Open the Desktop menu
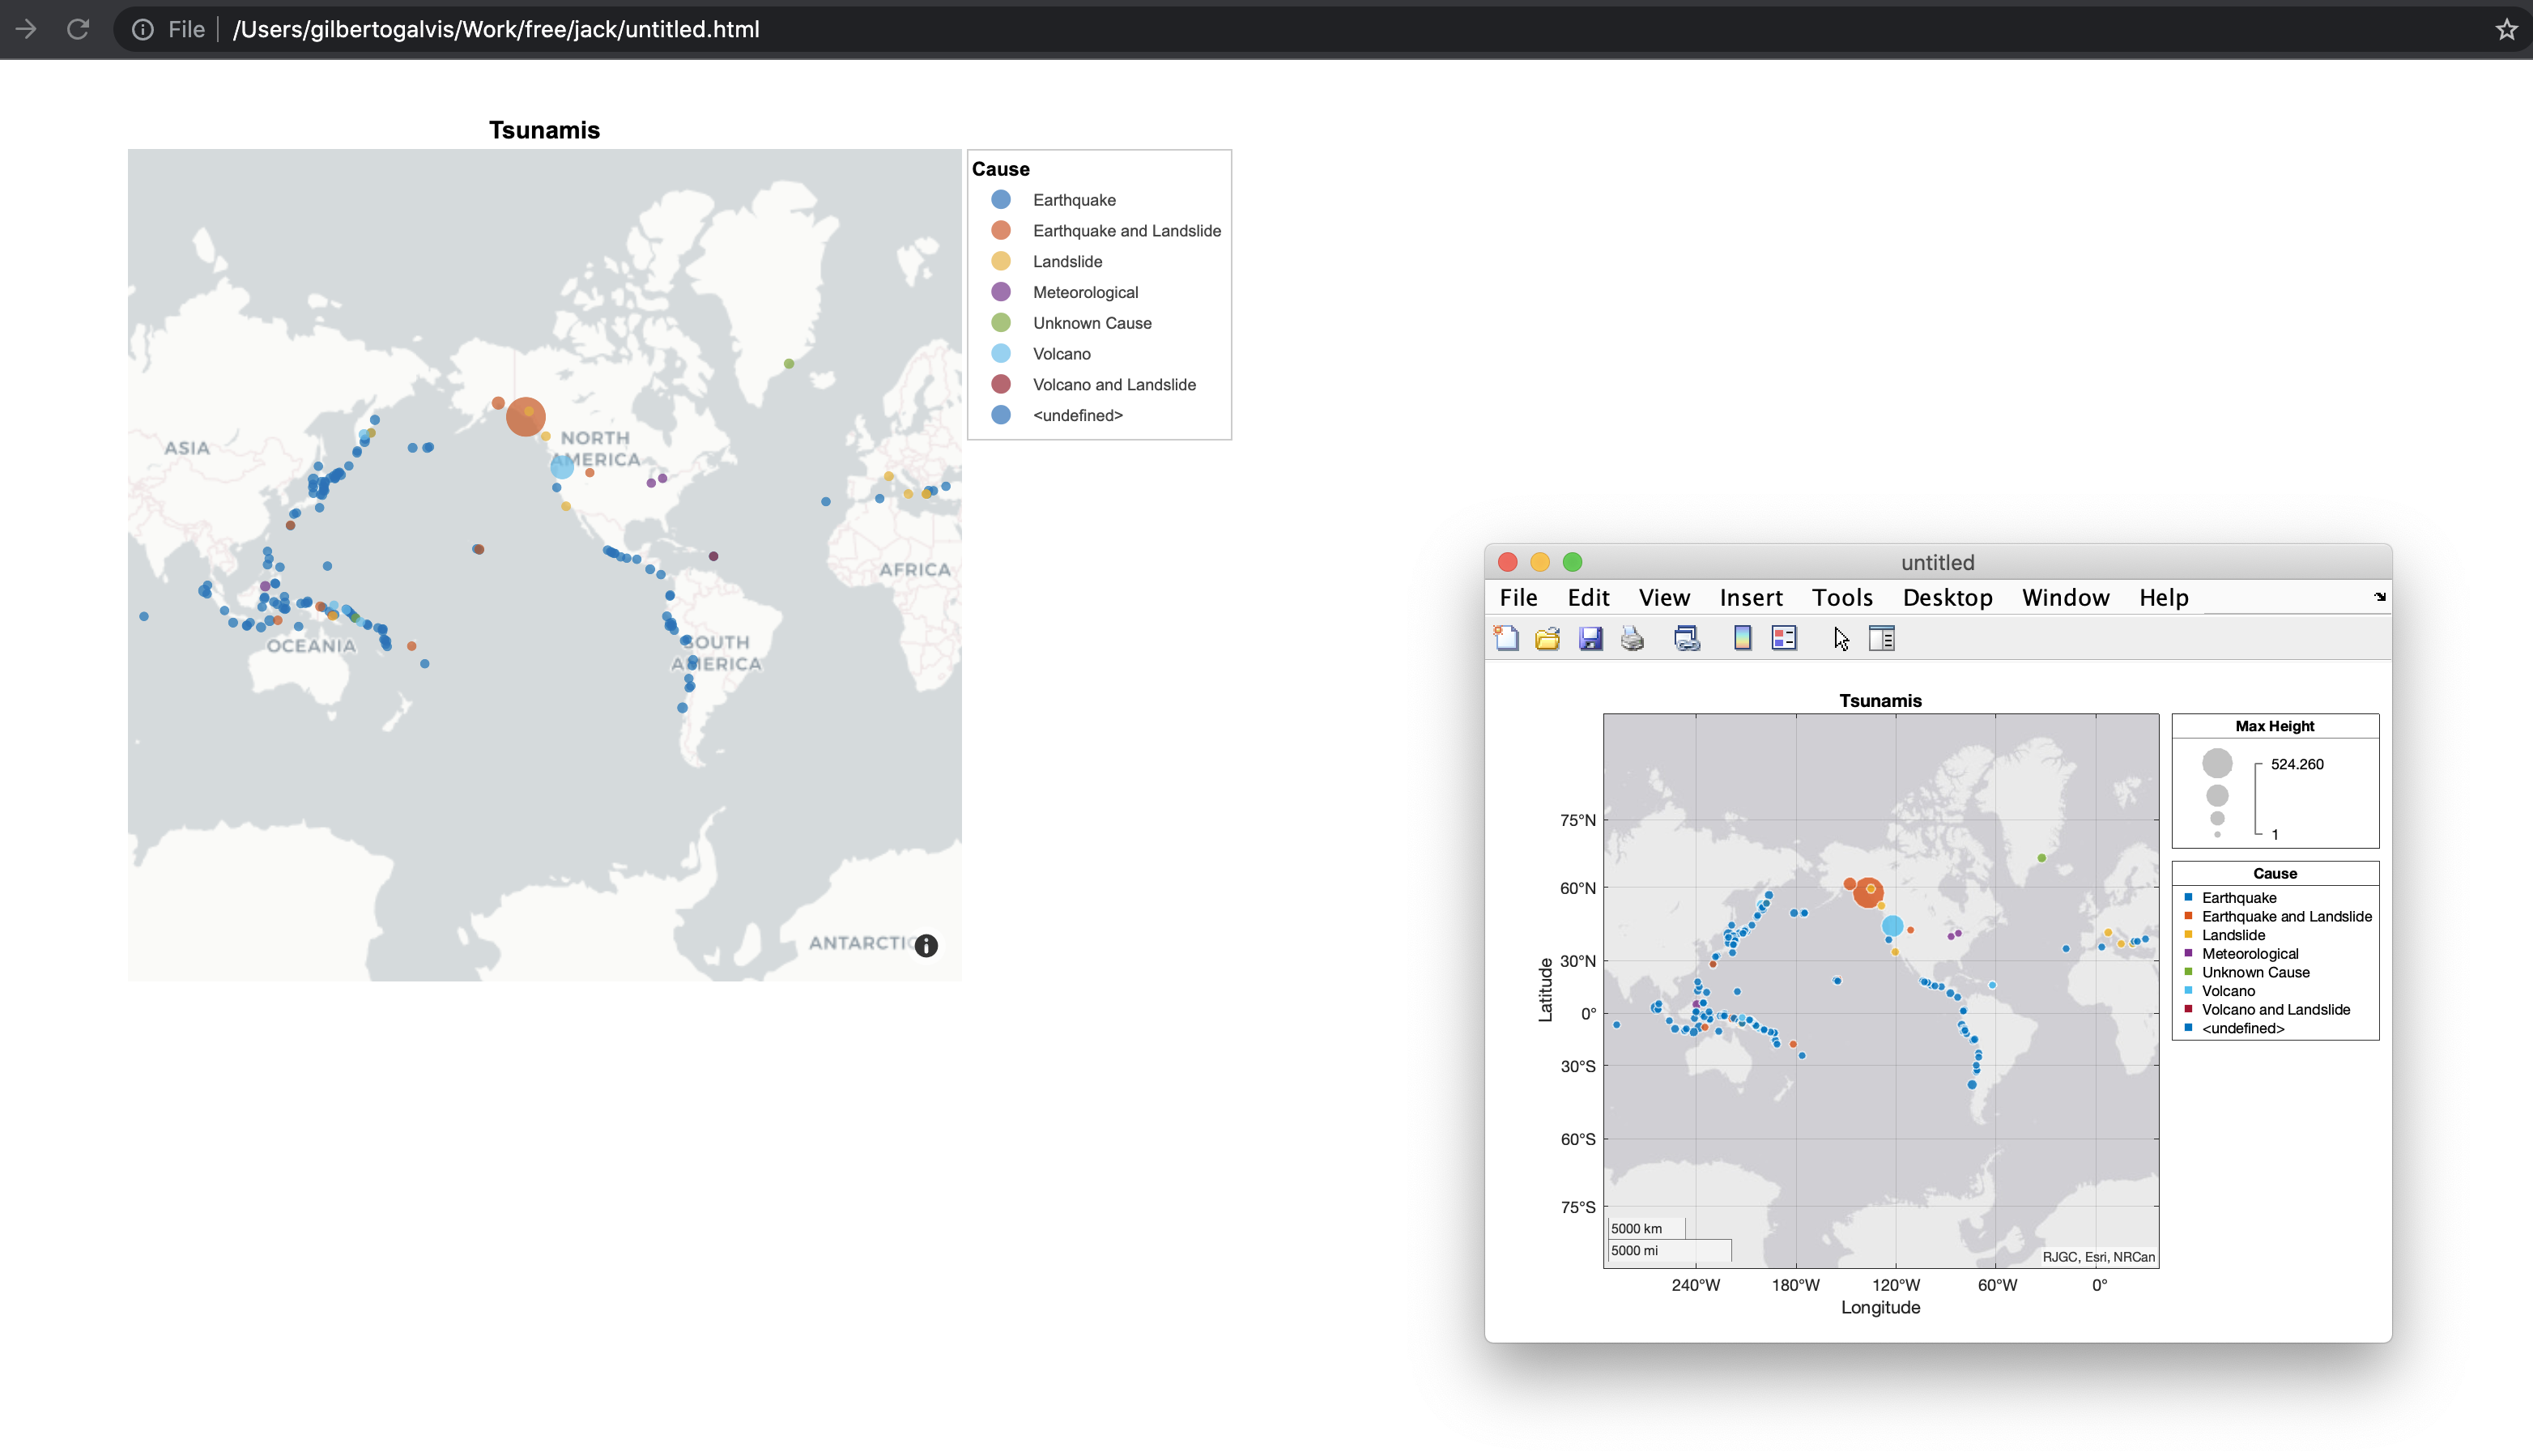Screen dimensions: 2533x1456 coord(1947,597)
